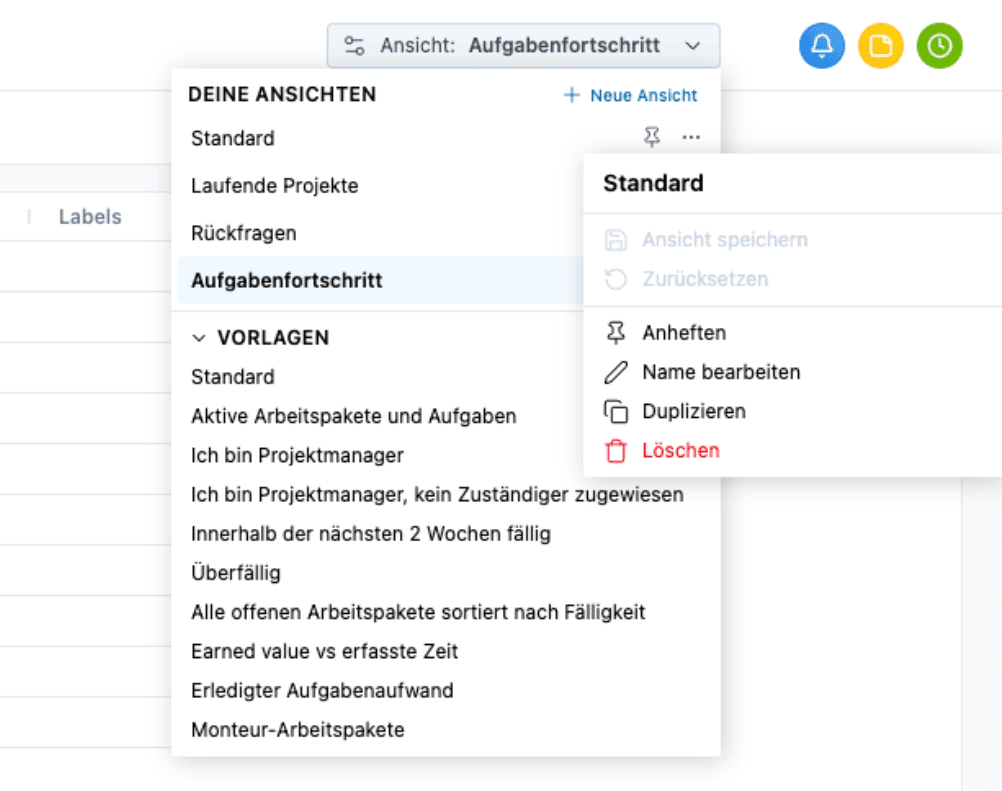Select the Monteur-Arbeitspakete template
Viewport: 1002px width, 791px height.
(298, 730)
